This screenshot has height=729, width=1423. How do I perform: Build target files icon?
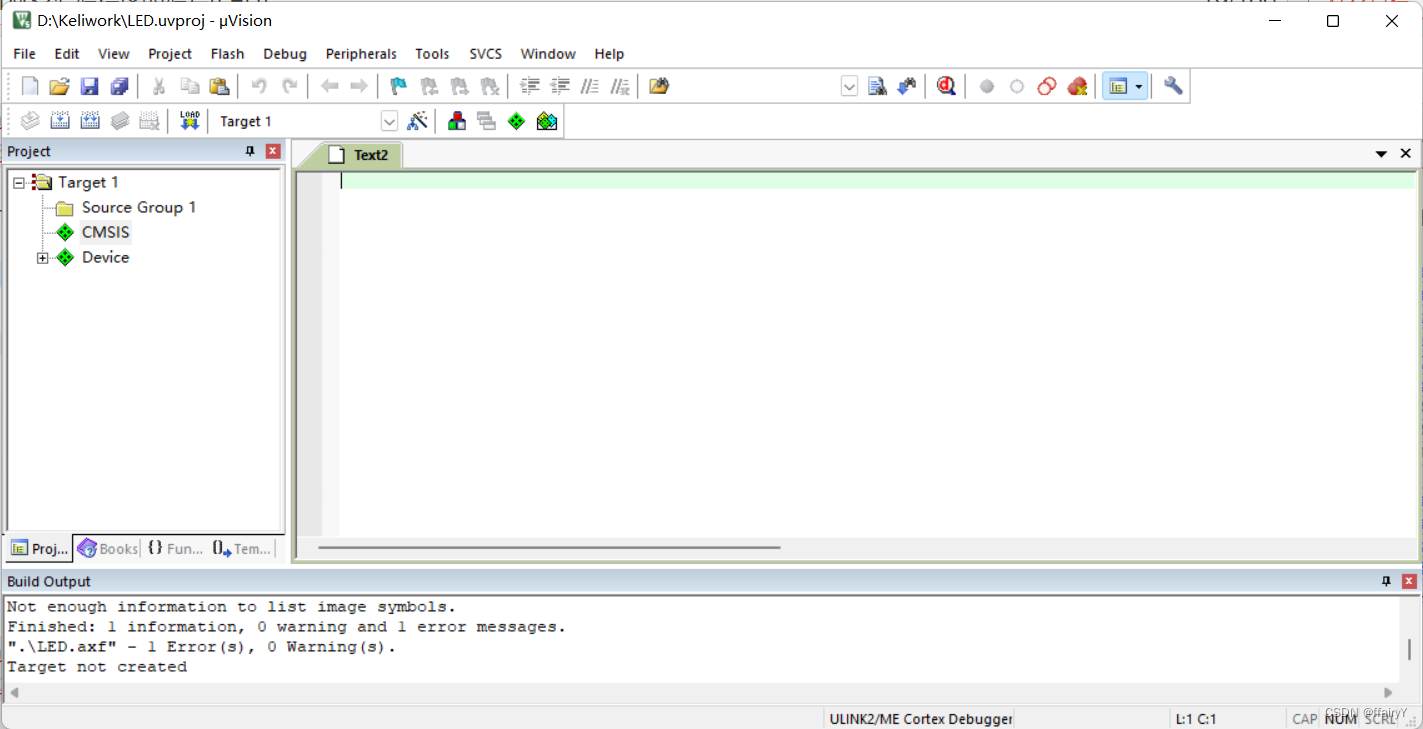[59, 121]
